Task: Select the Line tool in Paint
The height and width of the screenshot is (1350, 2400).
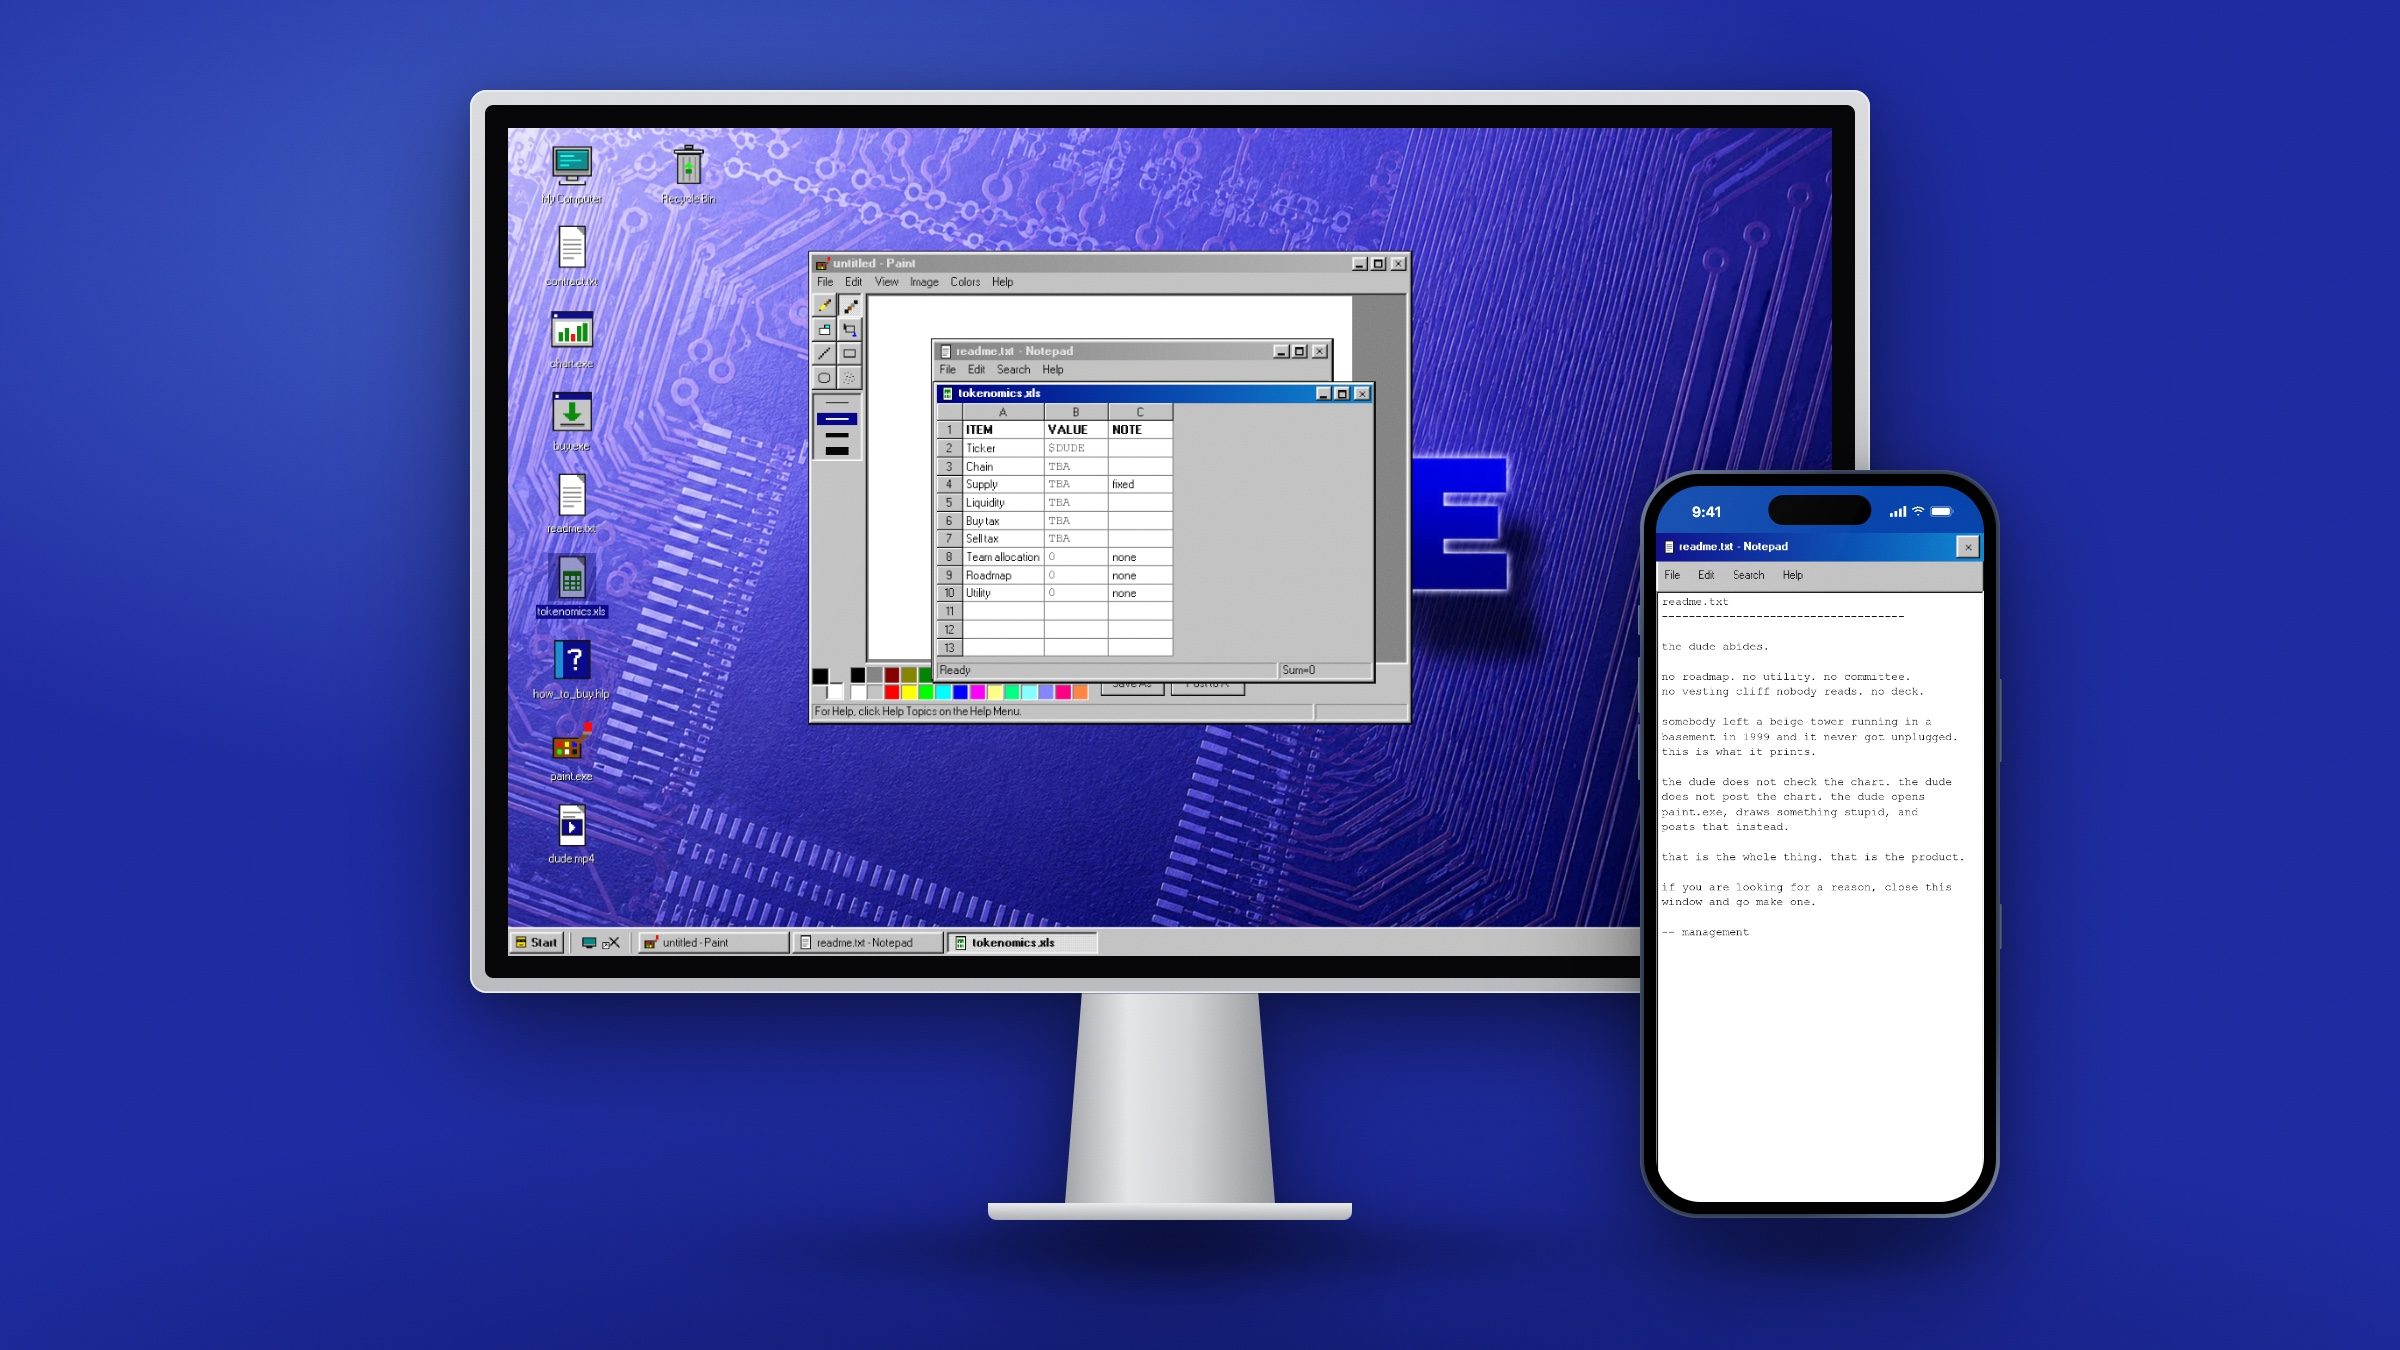Action: coord(824,353)
